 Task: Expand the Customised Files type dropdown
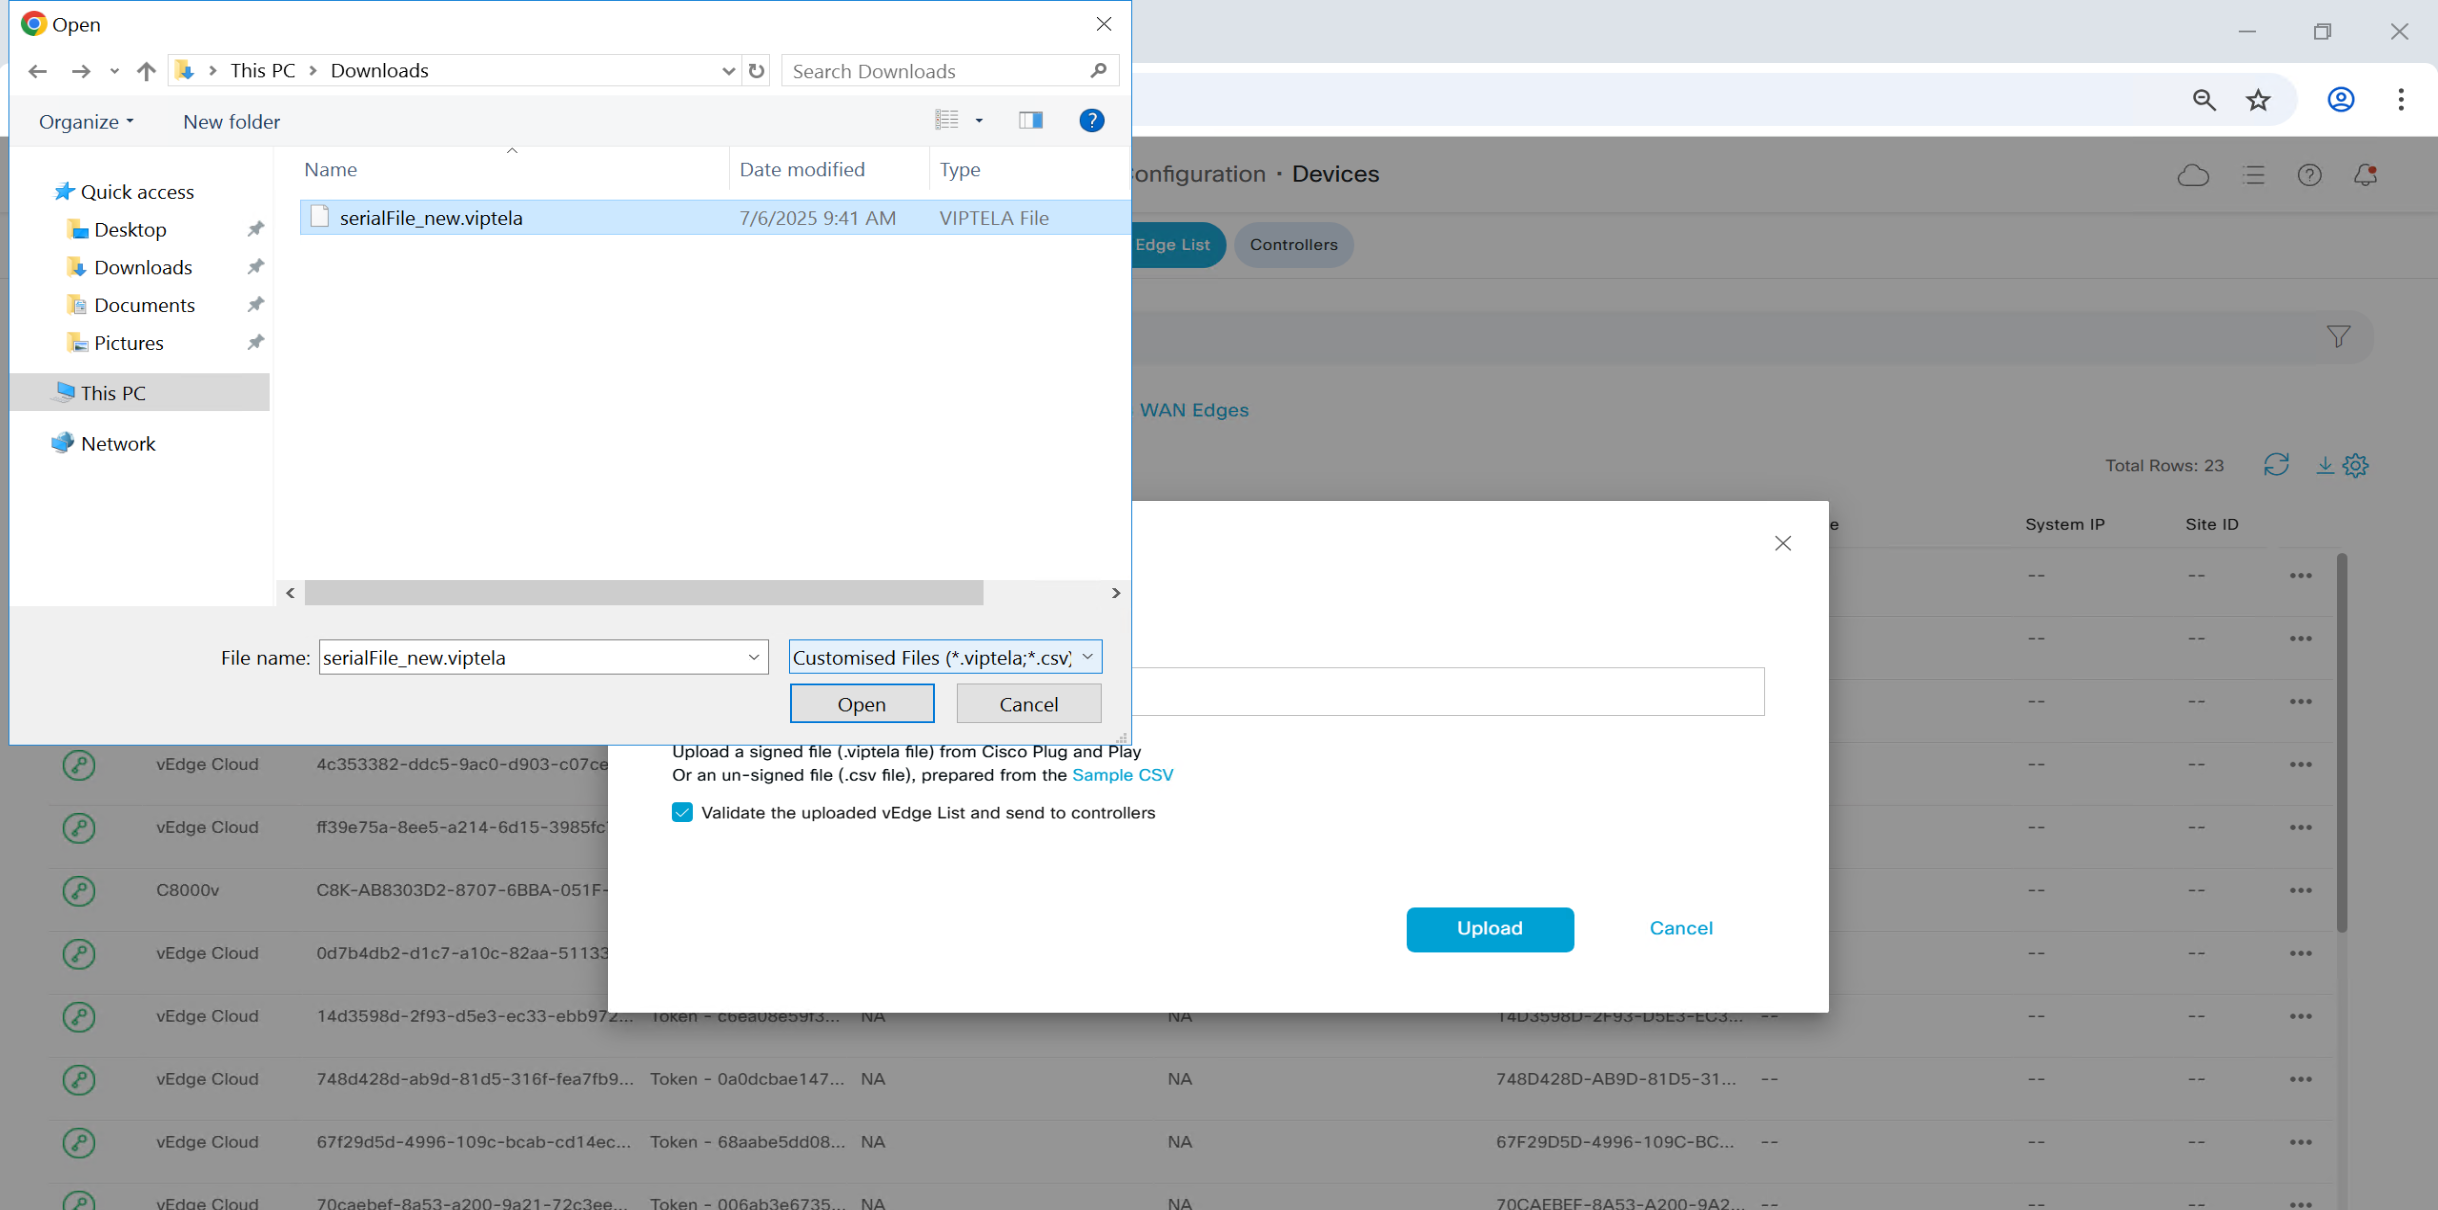click(1087, 657)
